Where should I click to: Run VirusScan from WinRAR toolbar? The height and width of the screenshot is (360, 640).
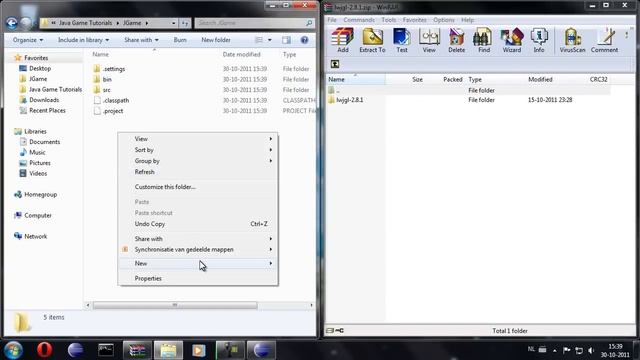pos(572,40)
